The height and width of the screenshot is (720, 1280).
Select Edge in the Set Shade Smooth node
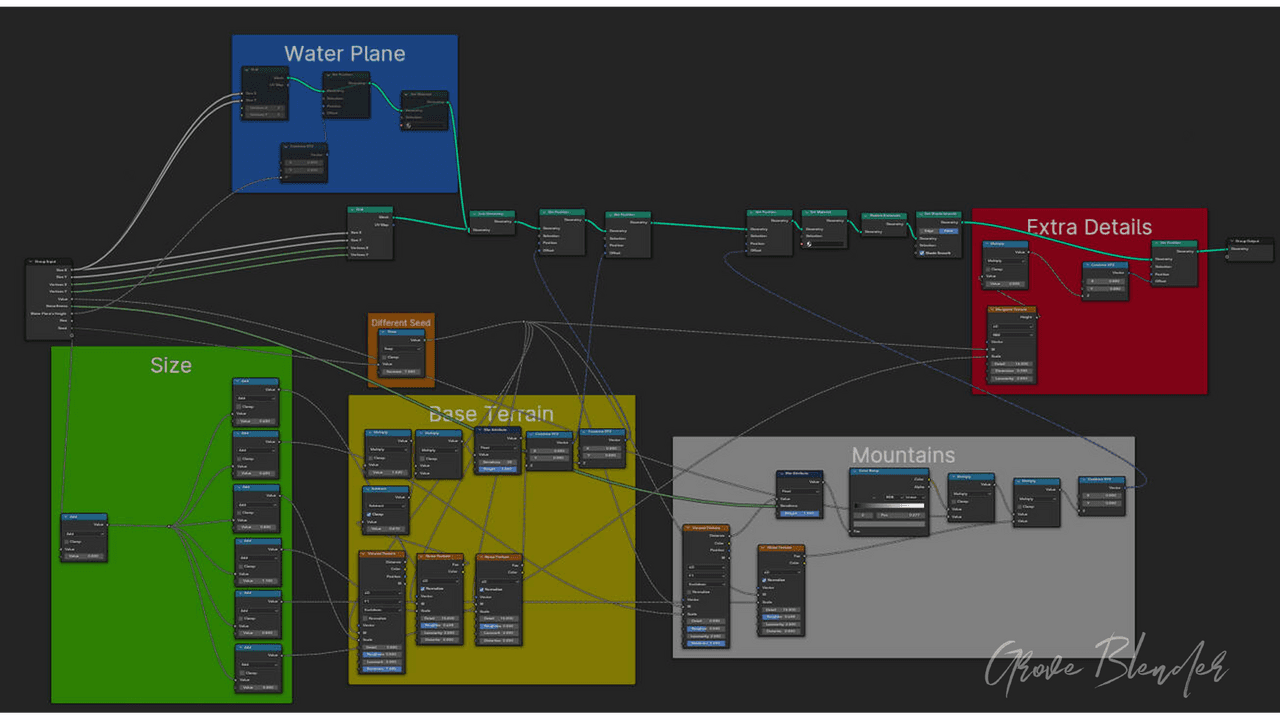pyautogui.click(x=929, y=230)
